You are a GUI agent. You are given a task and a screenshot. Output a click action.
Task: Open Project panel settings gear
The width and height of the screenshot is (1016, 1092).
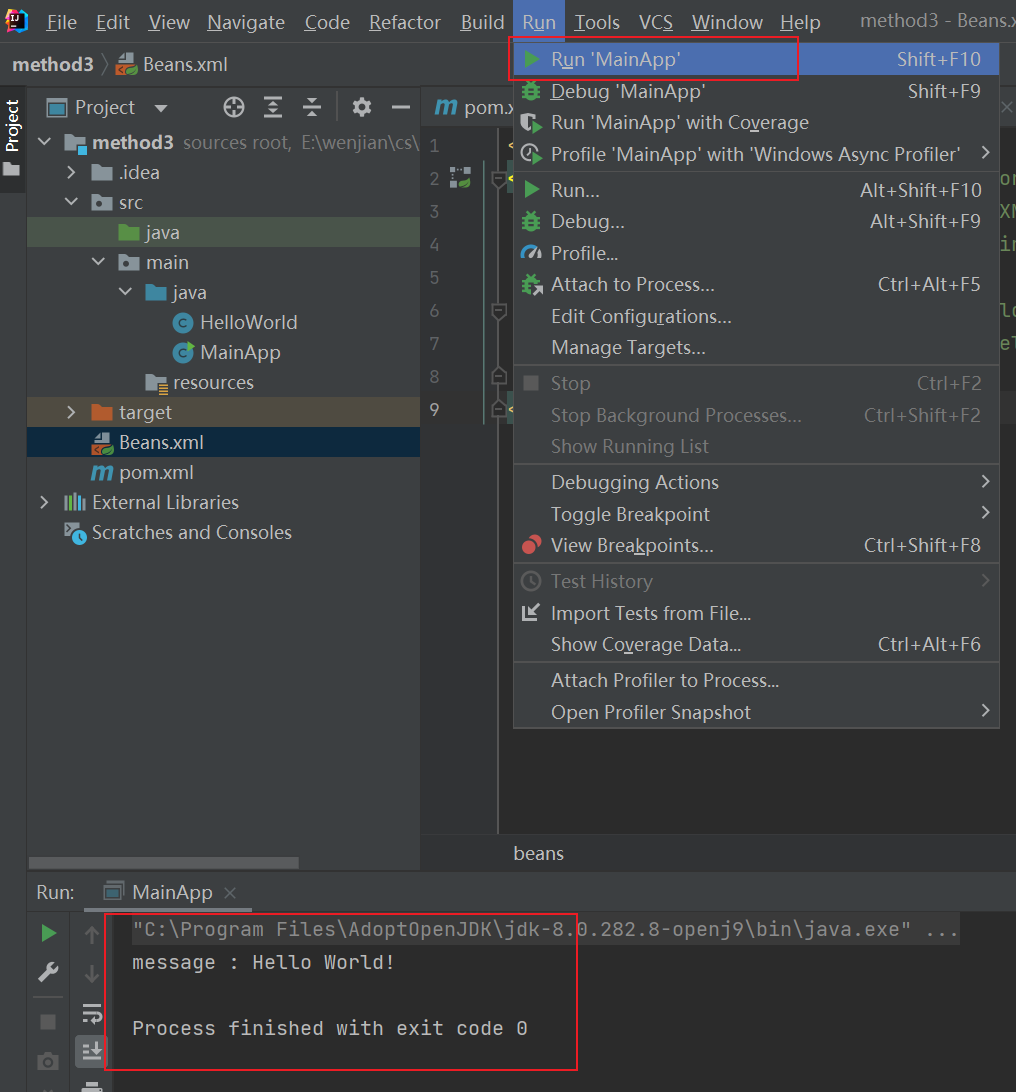click(x=361, y=107)
